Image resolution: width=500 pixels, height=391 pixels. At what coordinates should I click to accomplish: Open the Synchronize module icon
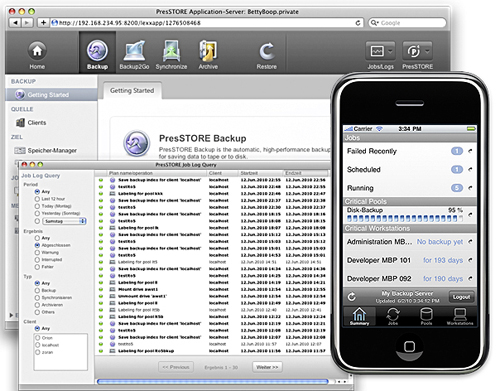pyautogui.click(x=171, y=55)
